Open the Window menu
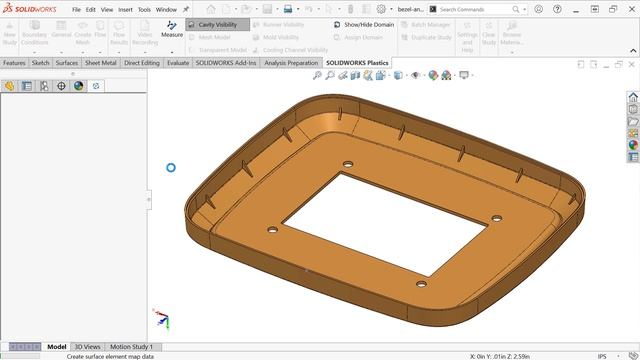This screenshot has height=360, width=640. point(166,9)
